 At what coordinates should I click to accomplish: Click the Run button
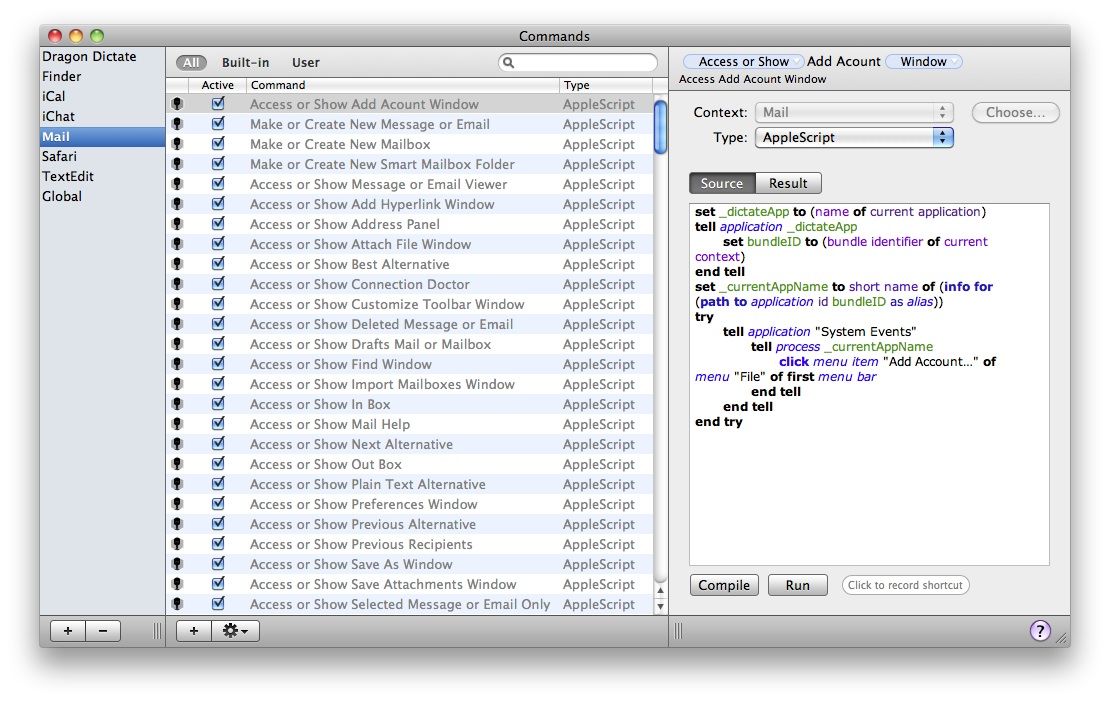[x=798, y=585]
